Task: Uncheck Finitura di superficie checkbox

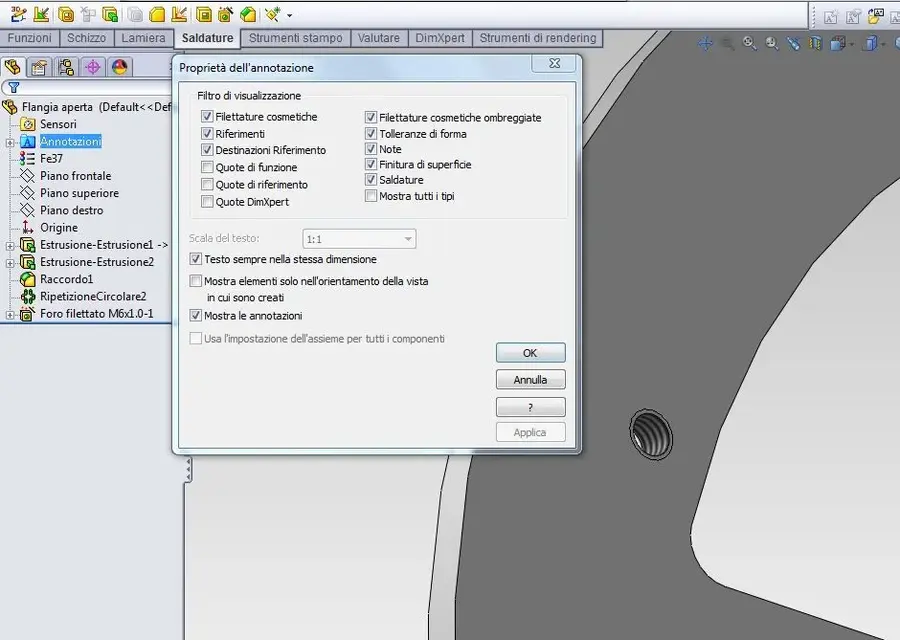Action: (x=371, y=164)
